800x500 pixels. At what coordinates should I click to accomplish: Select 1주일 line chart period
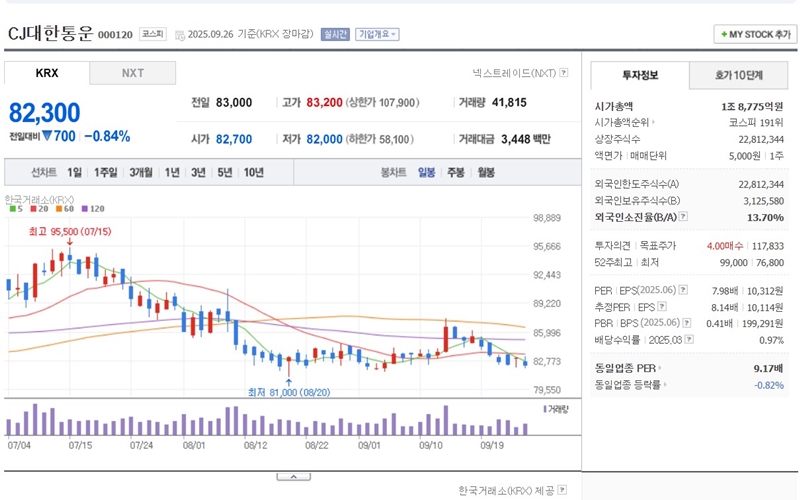click(106, 172)
